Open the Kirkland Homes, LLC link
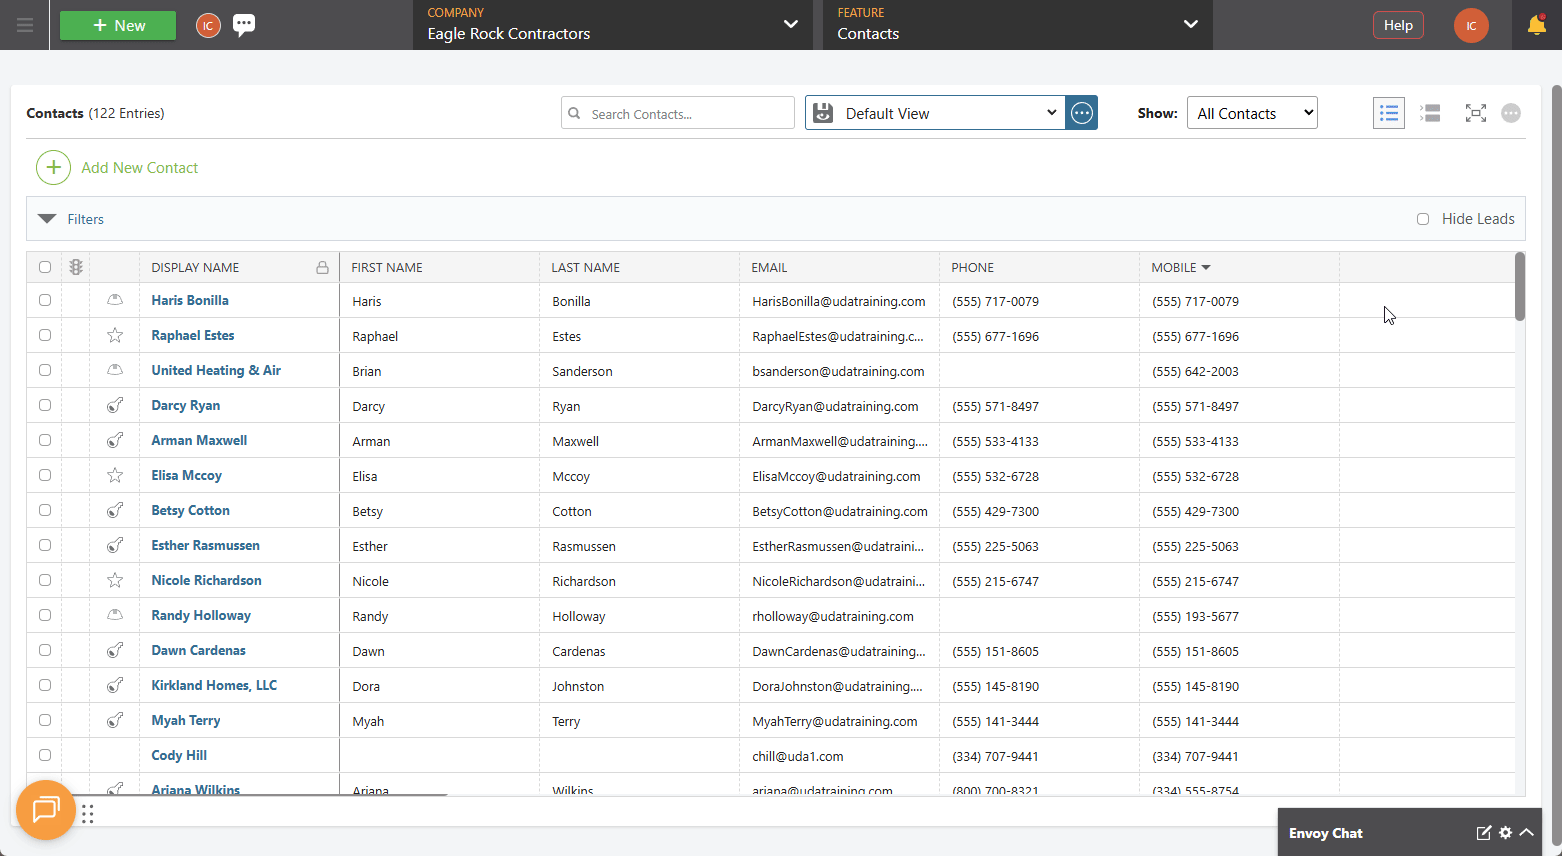The width and height of the screenshot is (1562, 856). (214, 685)
